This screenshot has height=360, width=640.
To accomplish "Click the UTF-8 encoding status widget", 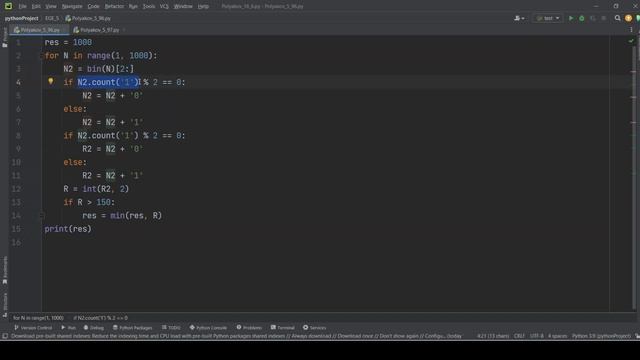I will tap(537, 336).
